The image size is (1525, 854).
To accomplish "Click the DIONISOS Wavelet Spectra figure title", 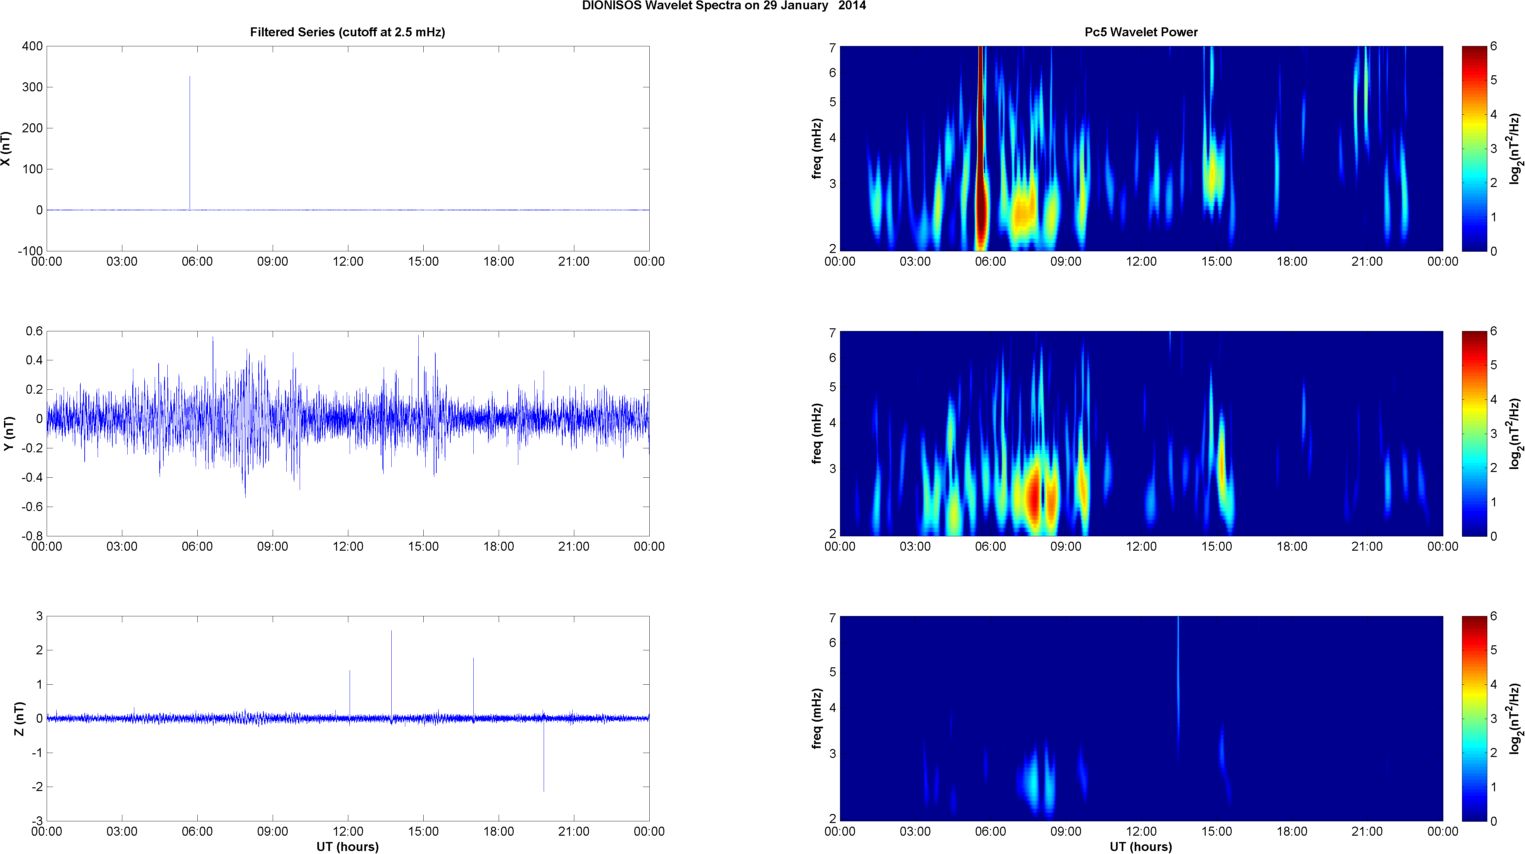I will pos(724,6).
